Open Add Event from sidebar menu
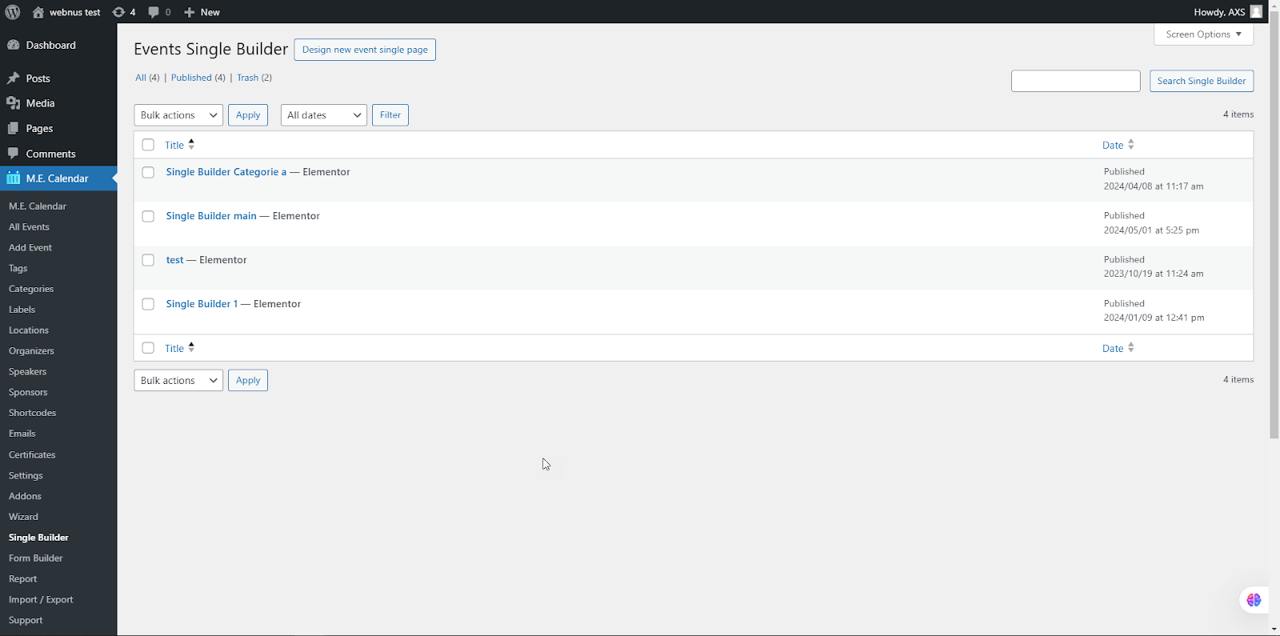This screenshot has width=1280, height=636. click(30, 247)
